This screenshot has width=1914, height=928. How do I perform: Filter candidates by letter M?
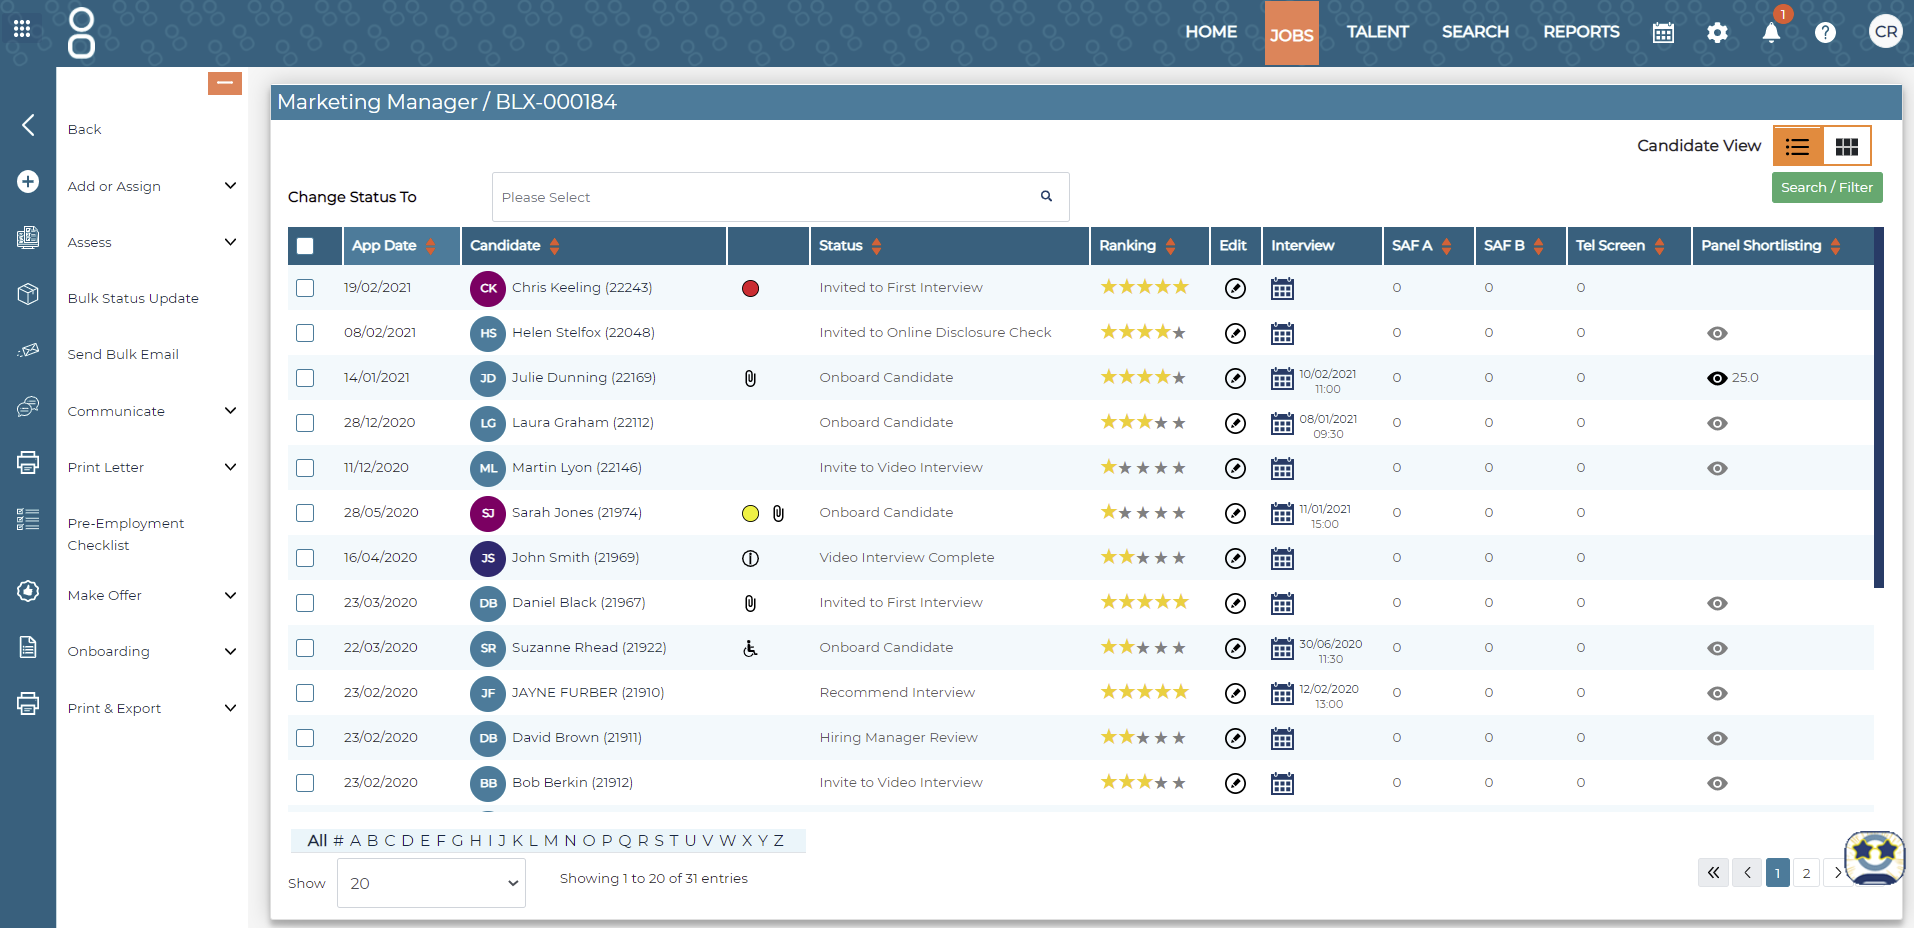[x=551, y=840]
